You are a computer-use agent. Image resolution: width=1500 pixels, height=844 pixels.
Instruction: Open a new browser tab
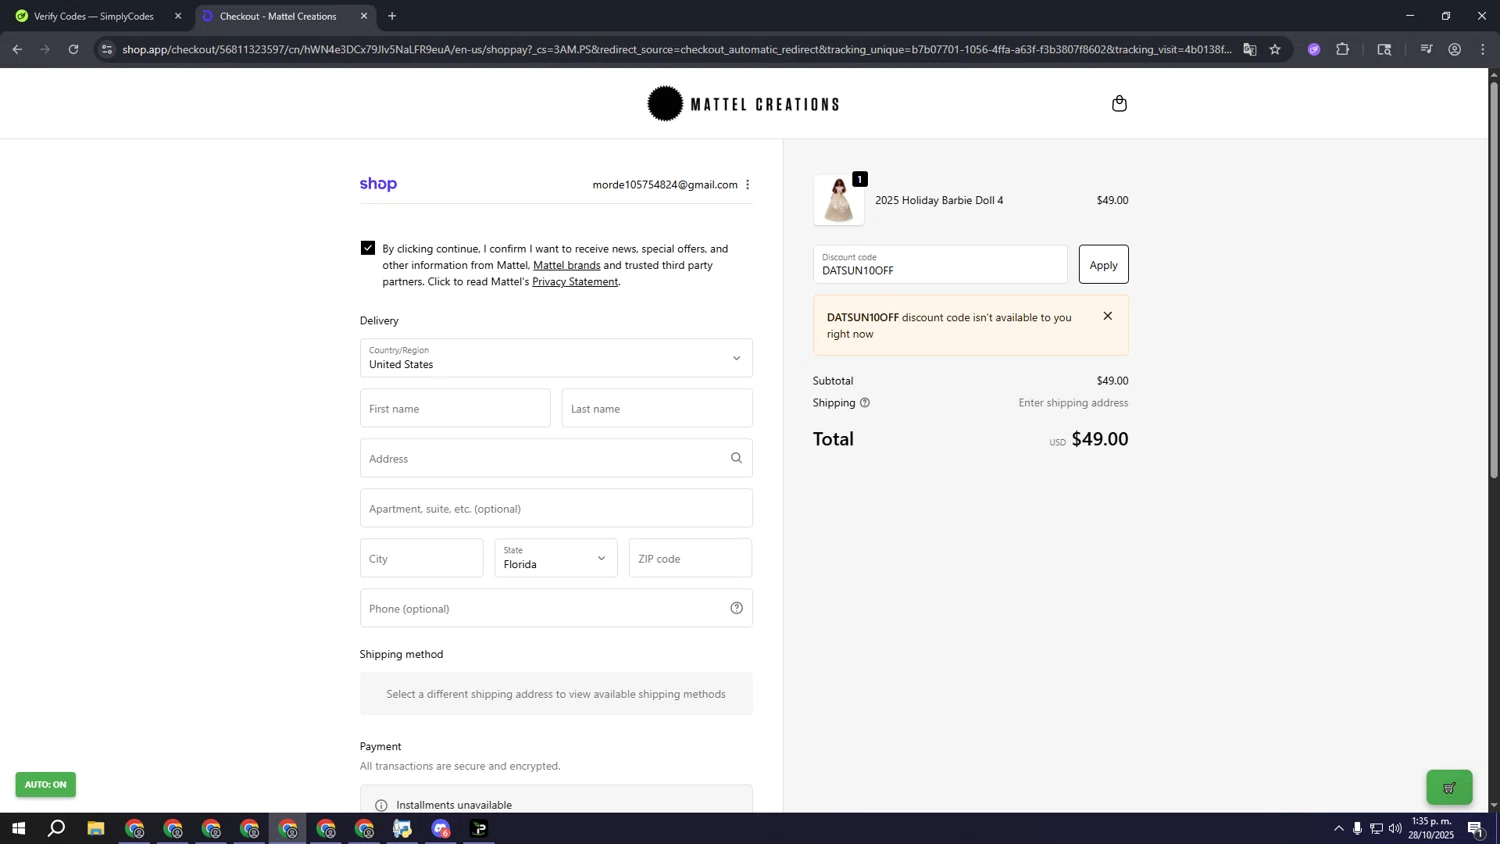392,16
